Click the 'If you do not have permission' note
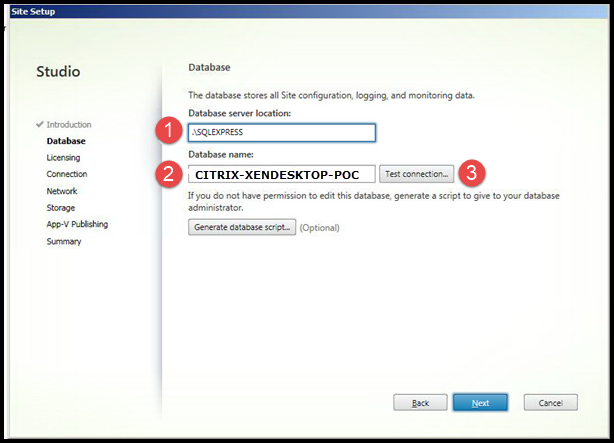Viewport: 614px width, 443px height. 374,201
